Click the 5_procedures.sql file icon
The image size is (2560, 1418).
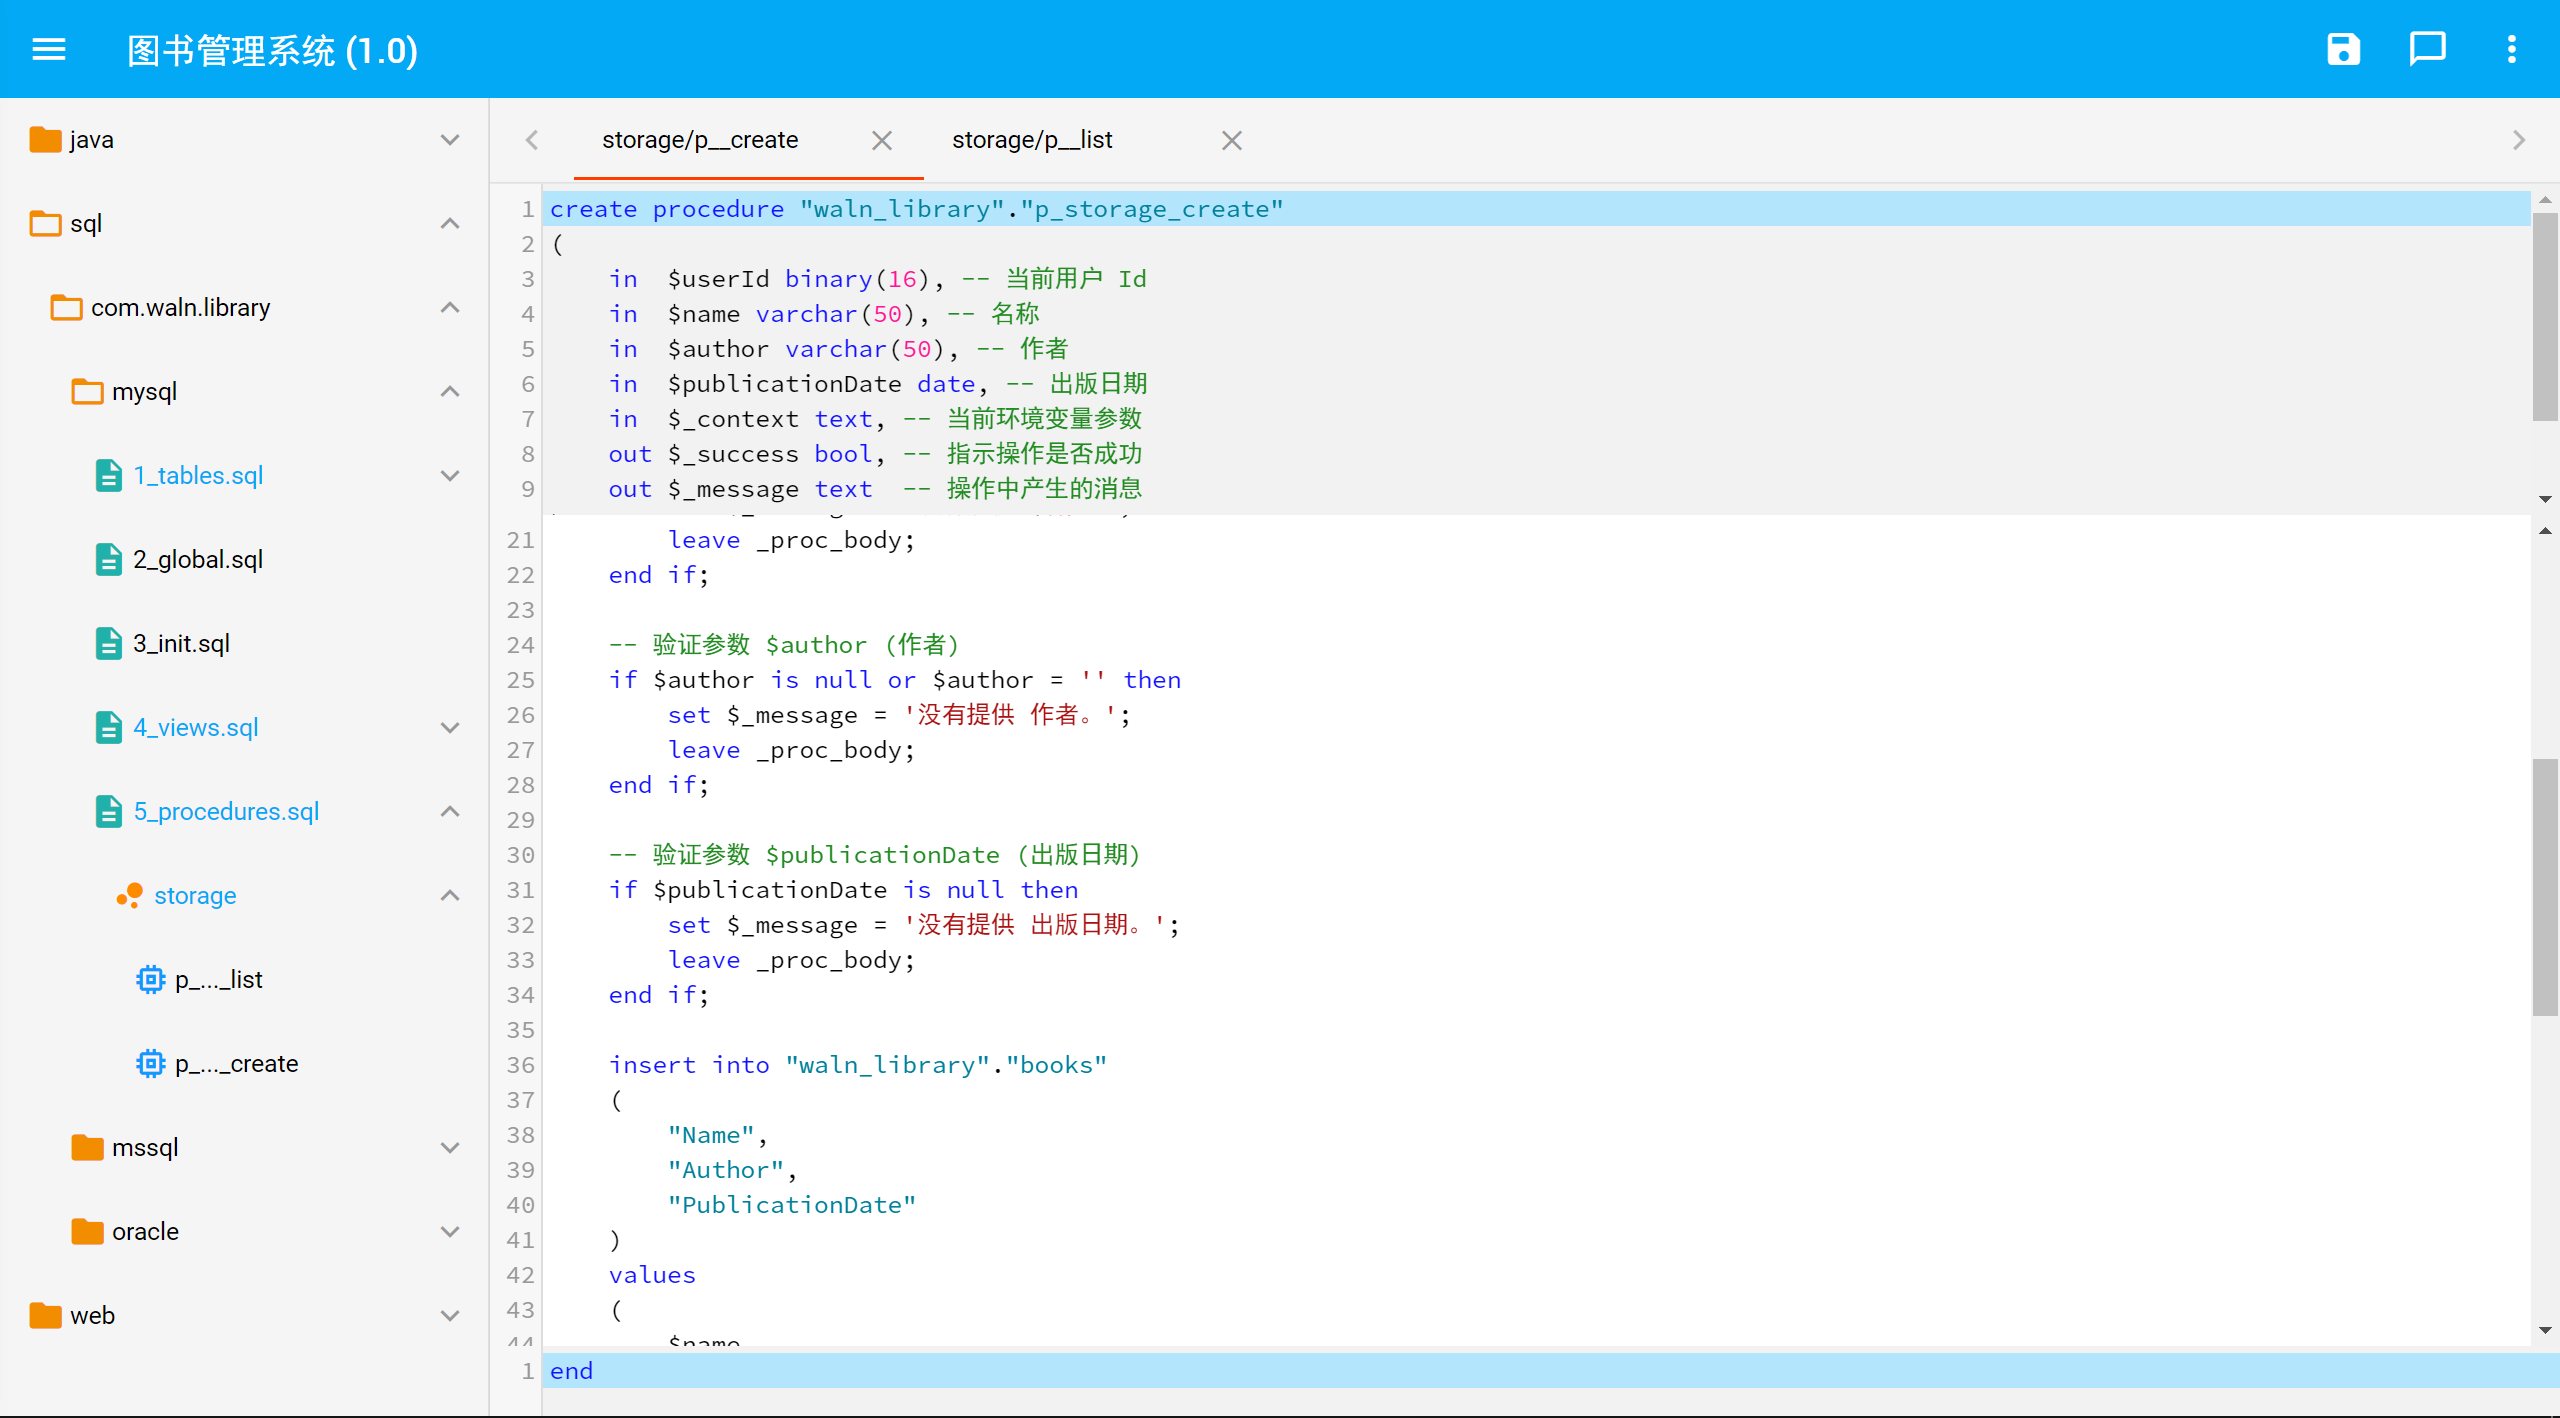click(108, 812)
